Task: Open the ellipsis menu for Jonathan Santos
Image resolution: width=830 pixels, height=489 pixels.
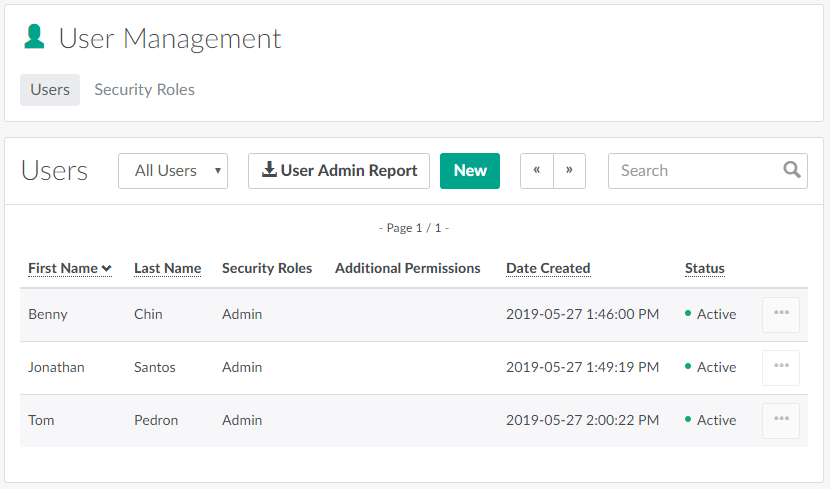Action: click(x=781, y=367)
